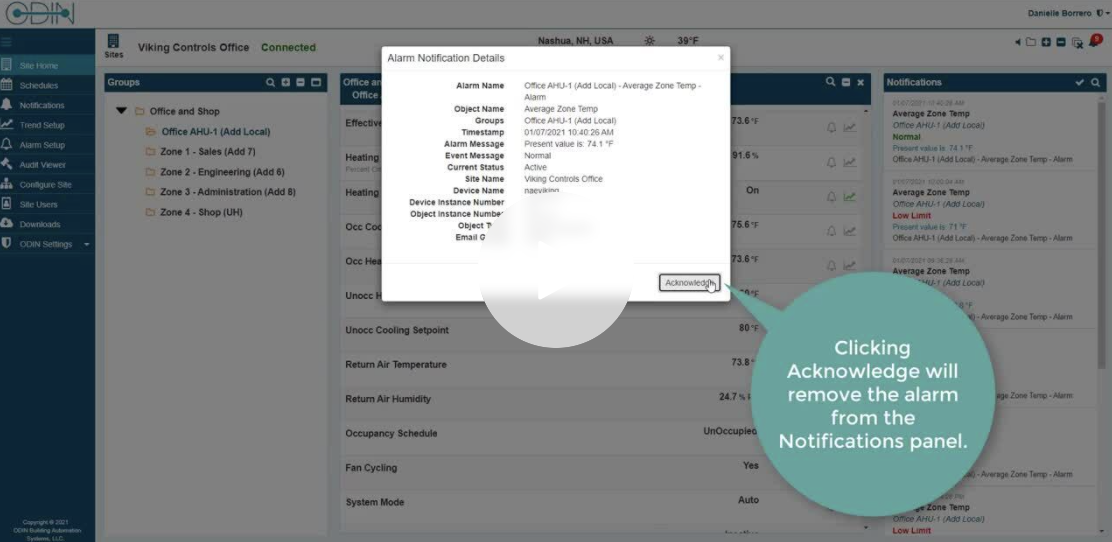This screenshot has height=542, width=1112.
Task: Click the folder icon in the top toolbar
Action: tap(1031, 43)
